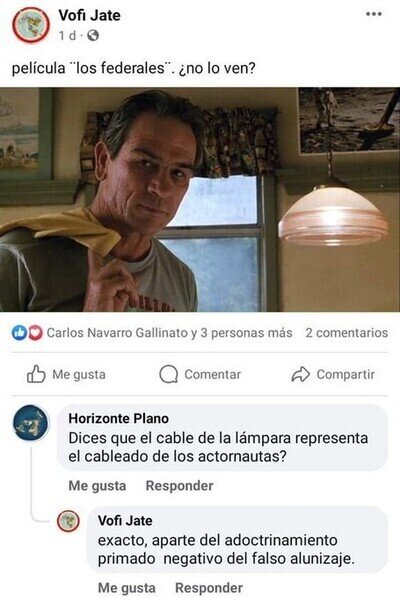
Task: Click the thumbs-up Me gusta icon
Action: click(36, 374)
